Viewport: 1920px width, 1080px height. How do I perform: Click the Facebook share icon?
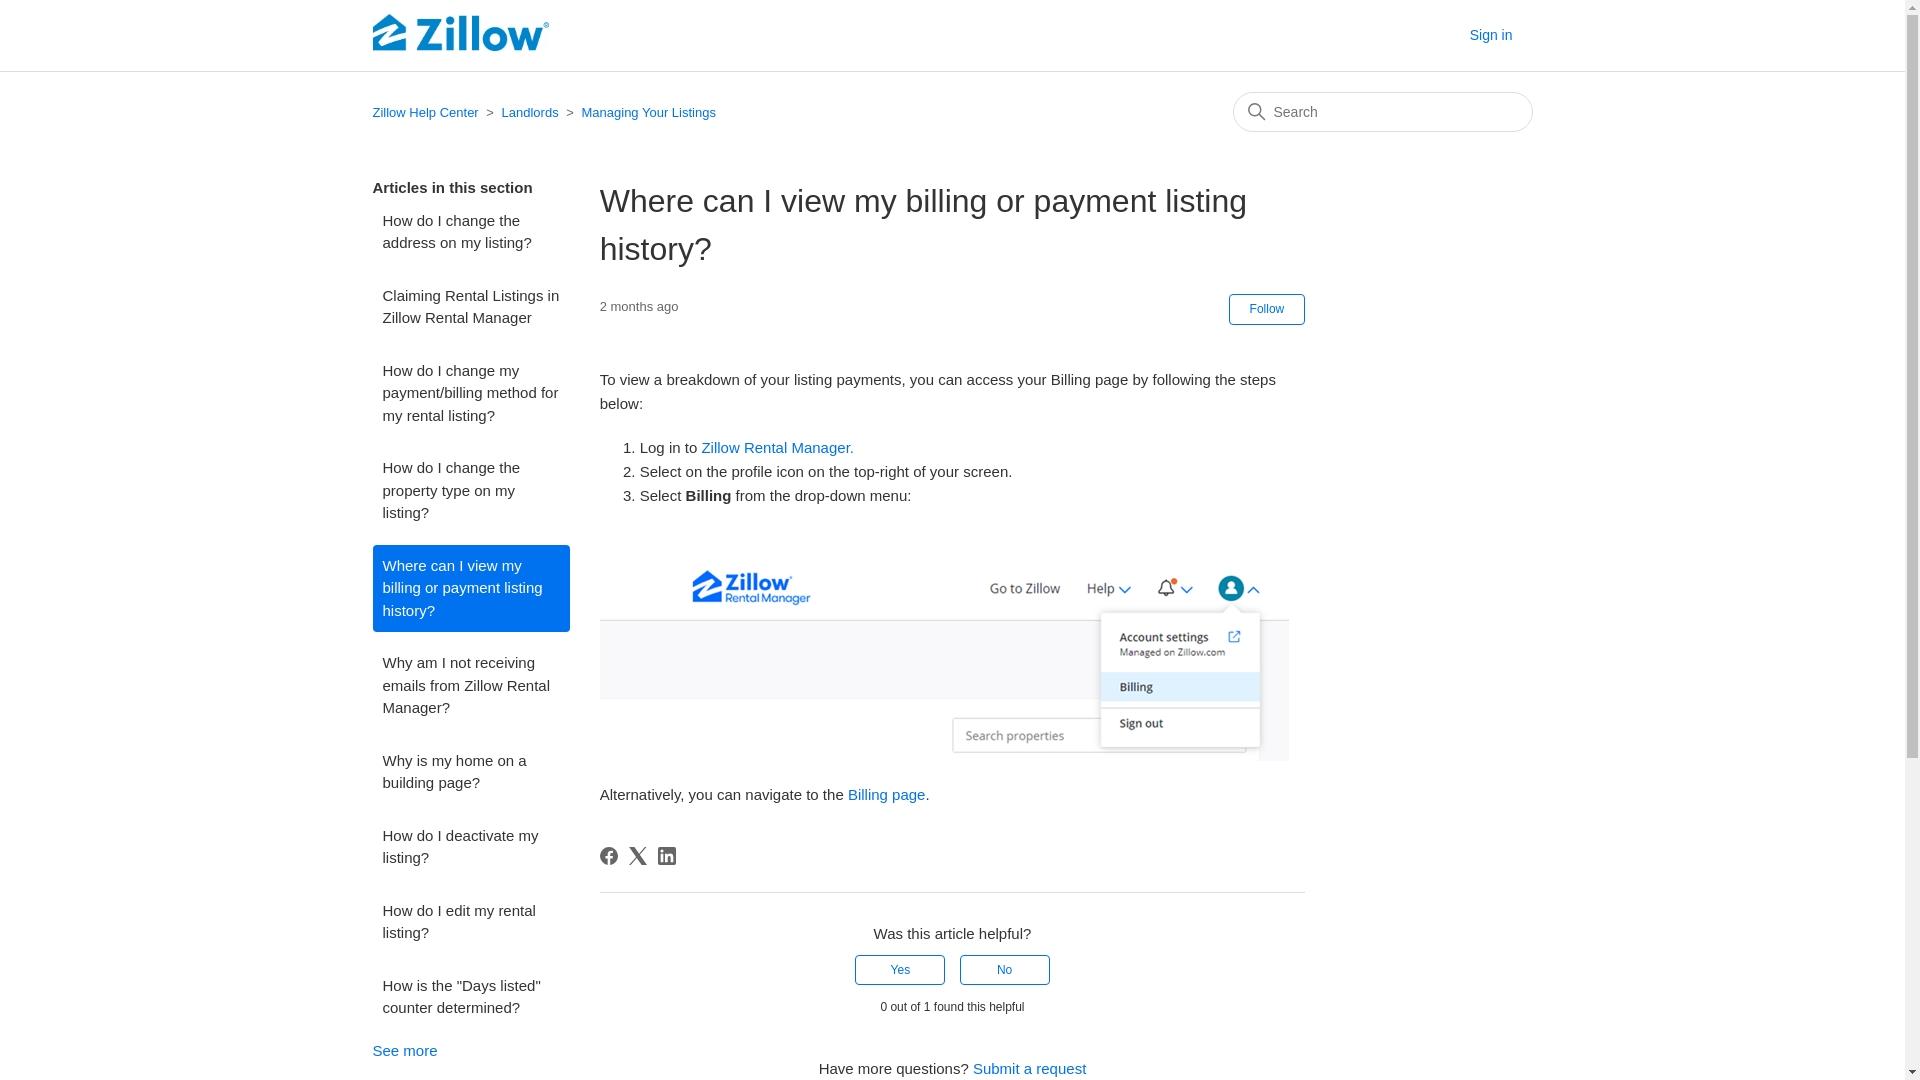[608, 856]
